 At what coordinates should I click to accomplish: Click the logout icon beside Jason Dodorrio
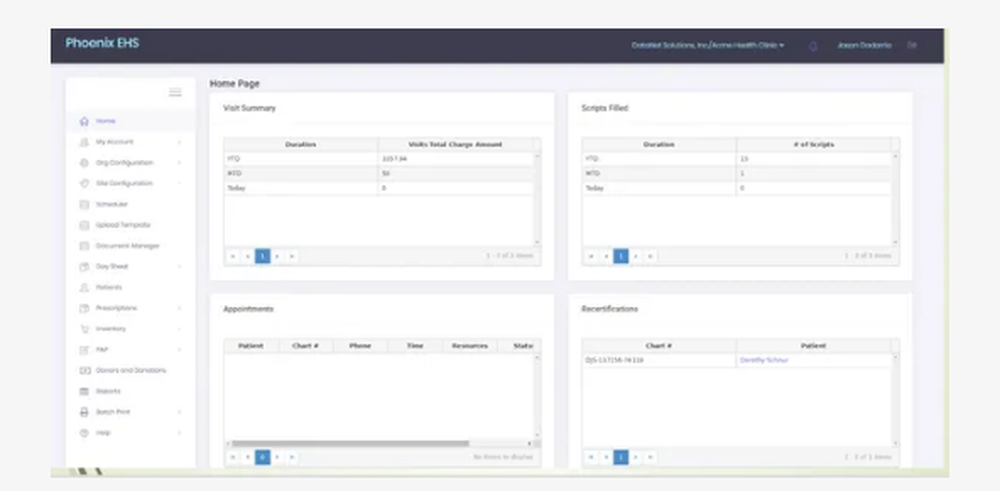tap(913, 45)
